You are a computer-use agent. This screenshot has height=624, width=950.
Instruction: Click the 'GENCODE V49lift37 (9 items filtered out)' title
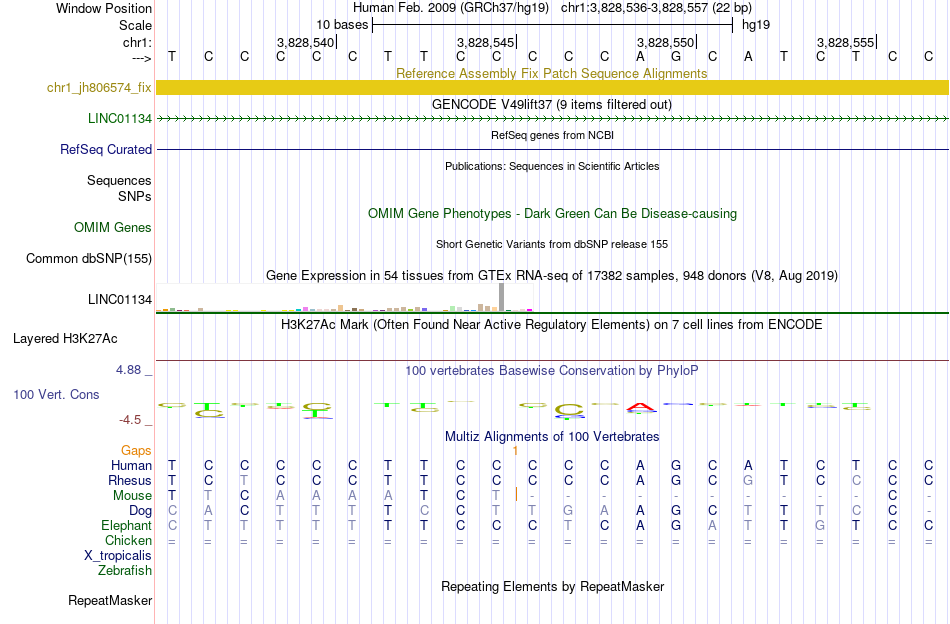coord(551,104)
